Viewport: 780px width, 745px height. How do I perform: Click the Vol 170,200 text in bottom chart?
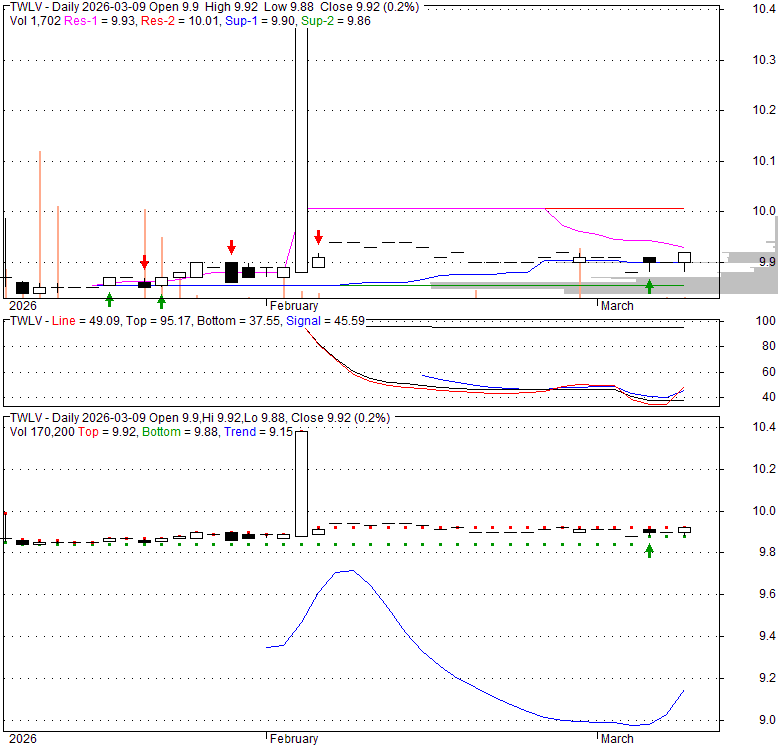click(42, 431)
